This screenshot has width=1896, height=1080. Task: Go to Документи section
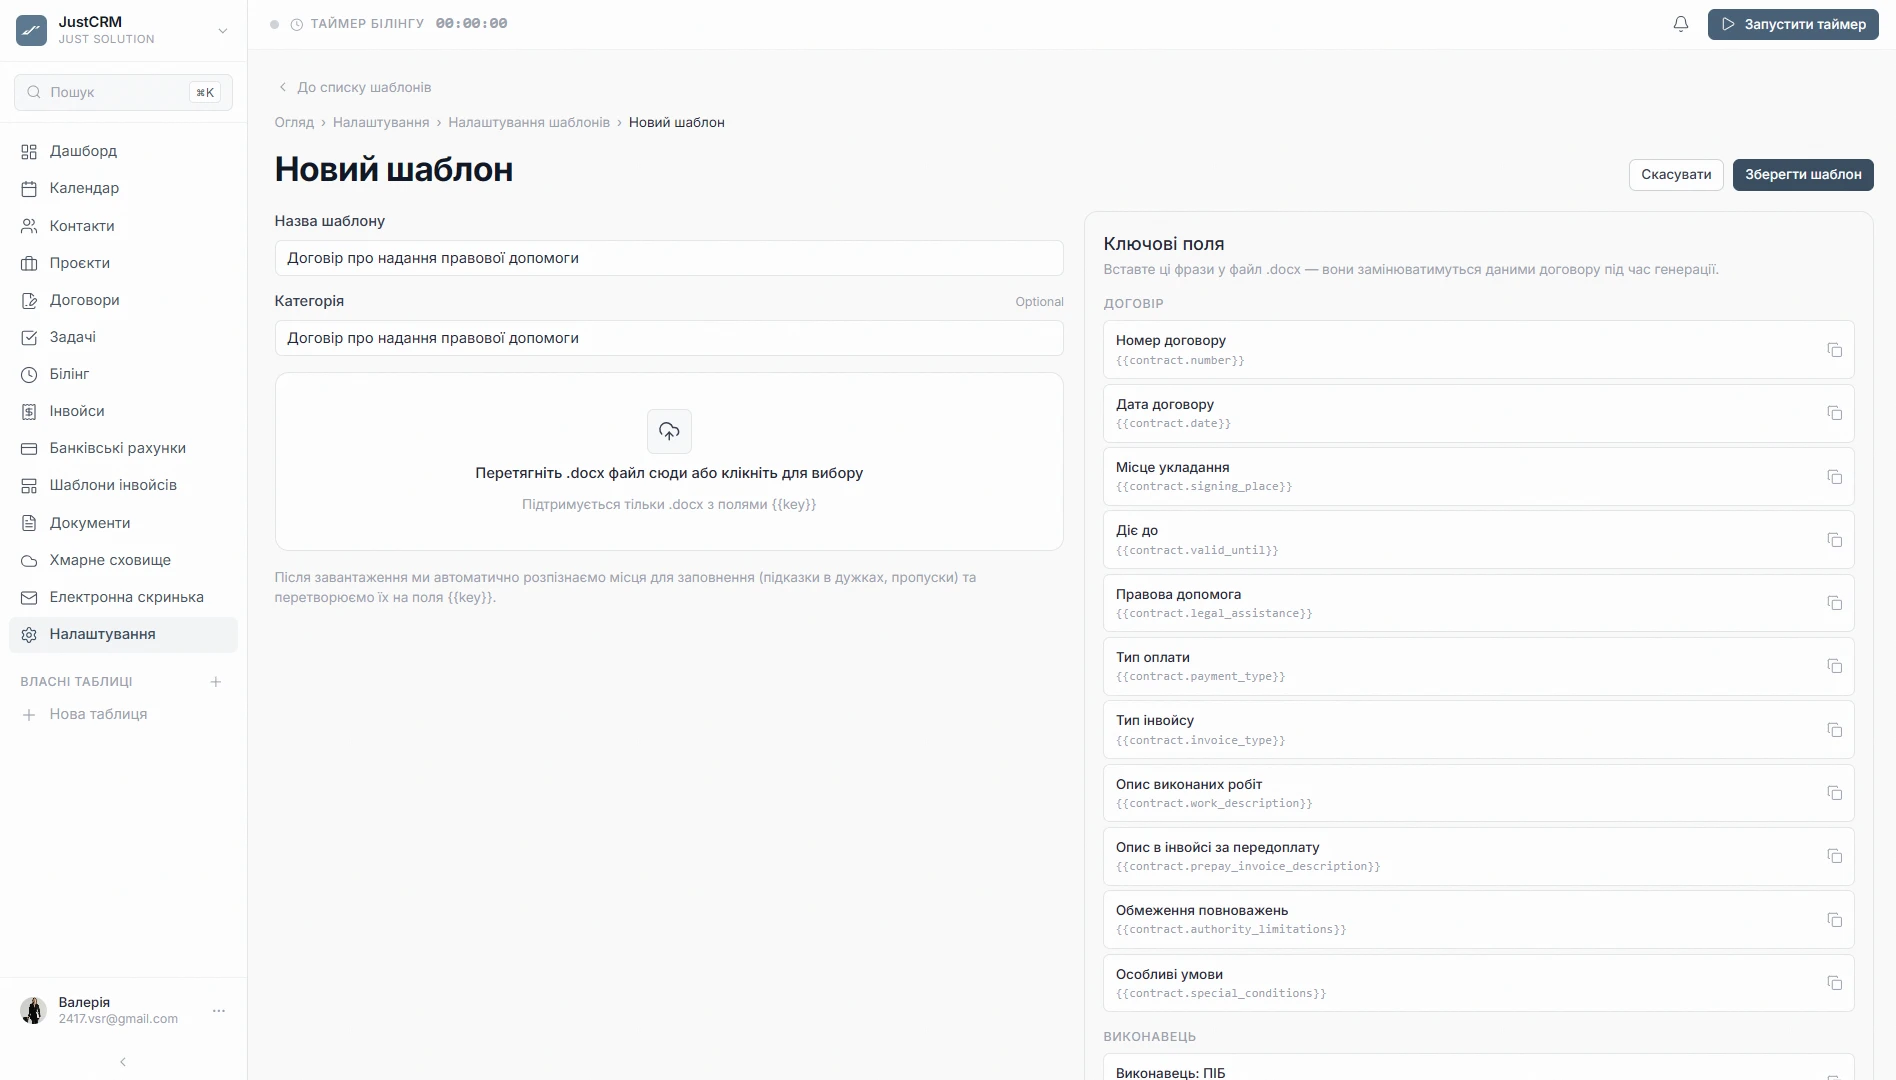tap(123, 523)
